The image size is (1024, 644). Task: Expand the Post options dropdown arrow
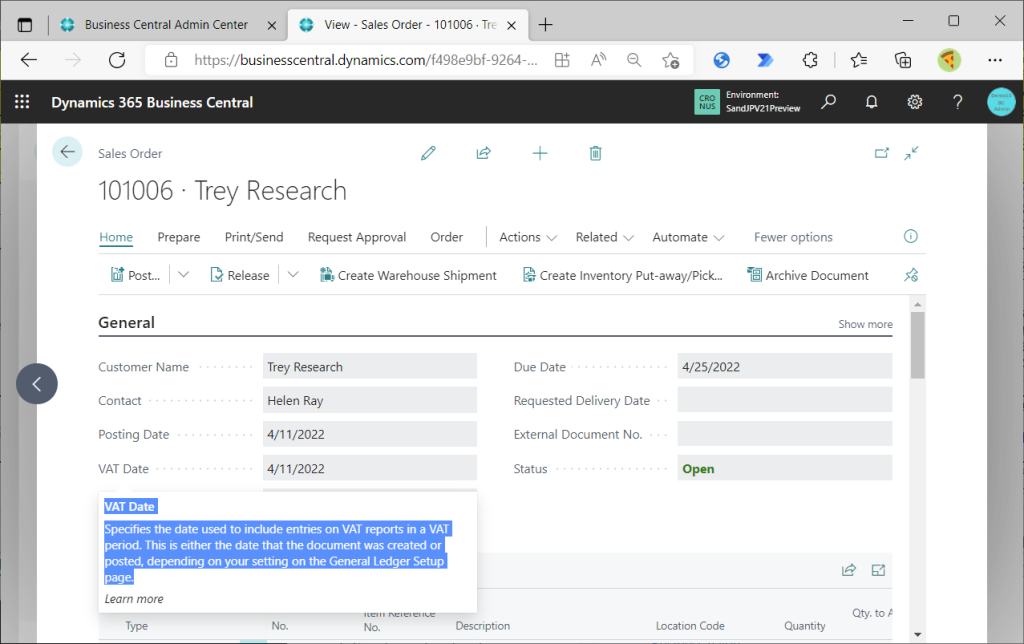pos(184,275)
